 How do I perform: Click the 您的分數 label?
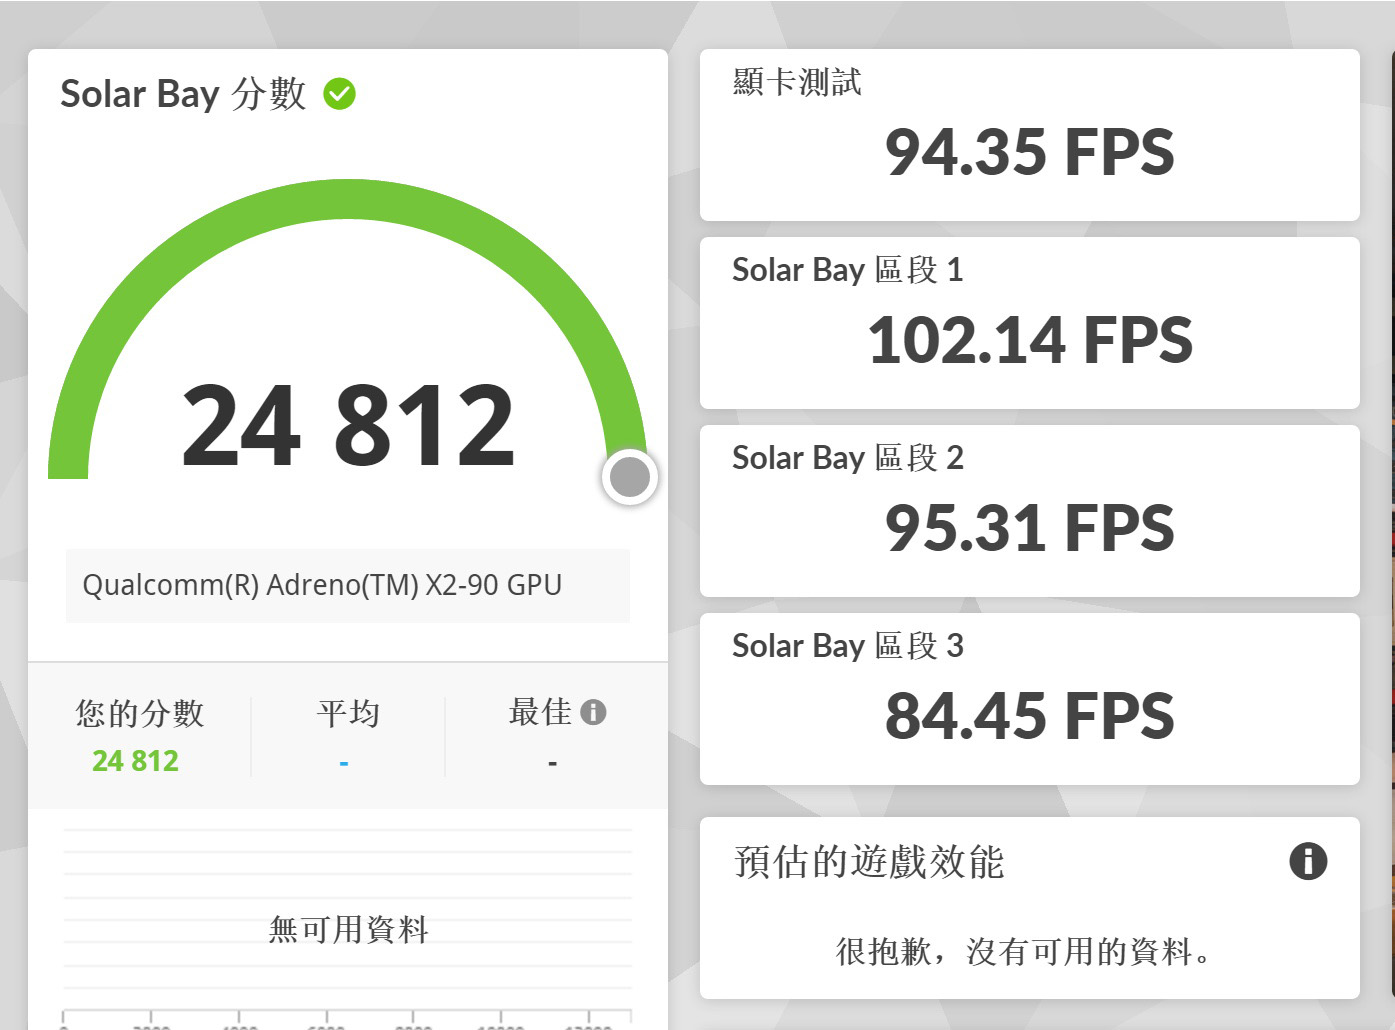[x=140, y=713]
